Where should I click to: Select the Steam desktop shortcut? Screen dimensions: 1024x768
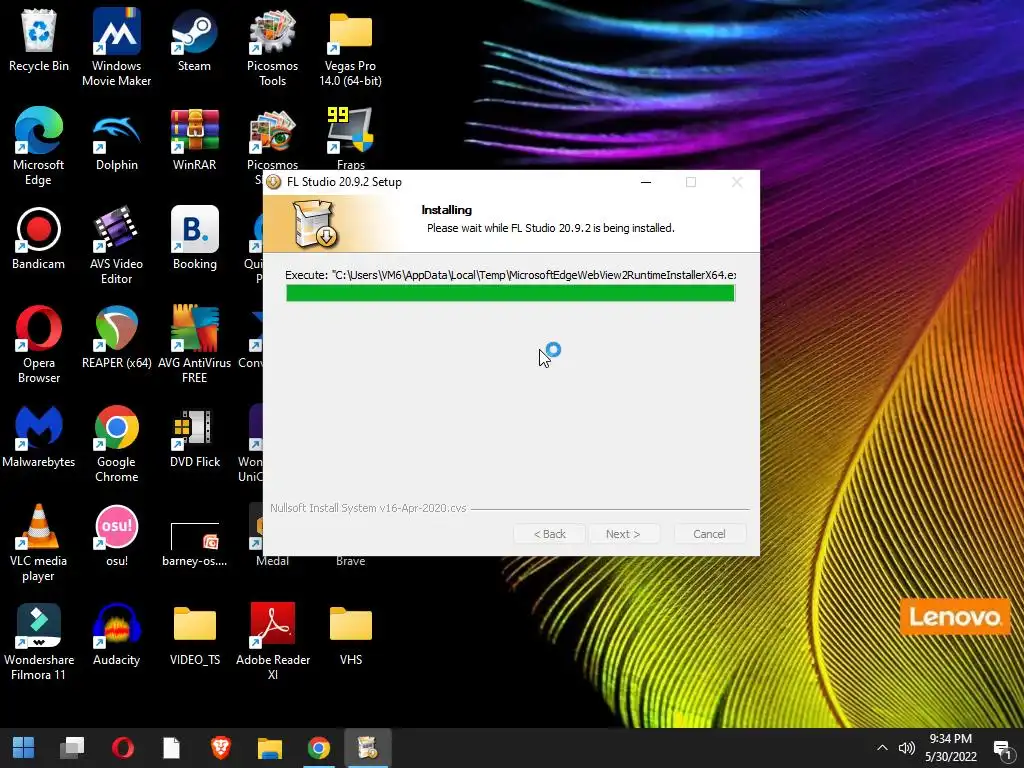click(194, 40)
